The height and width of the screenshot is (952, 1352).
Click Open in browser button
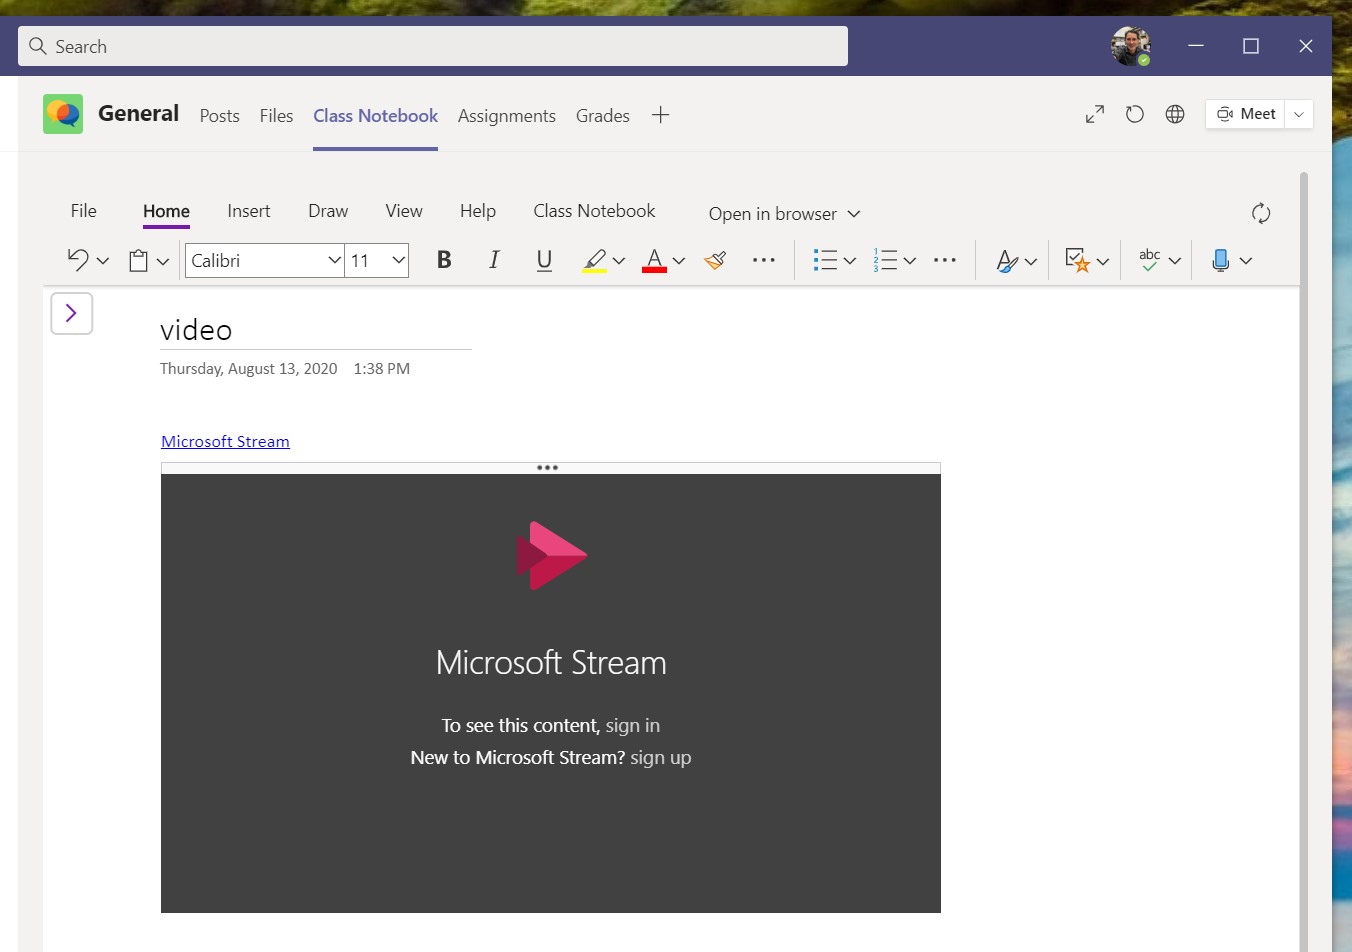[784, 214]
